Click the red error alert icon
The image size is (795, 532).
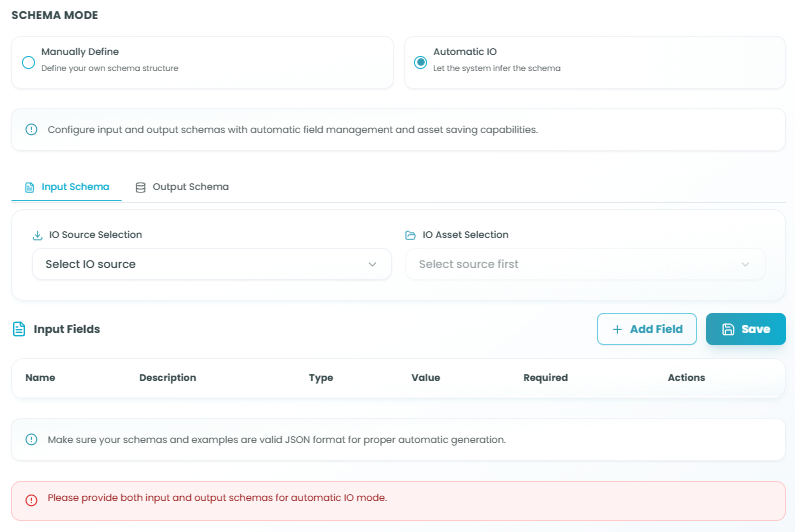coord(31,499)
